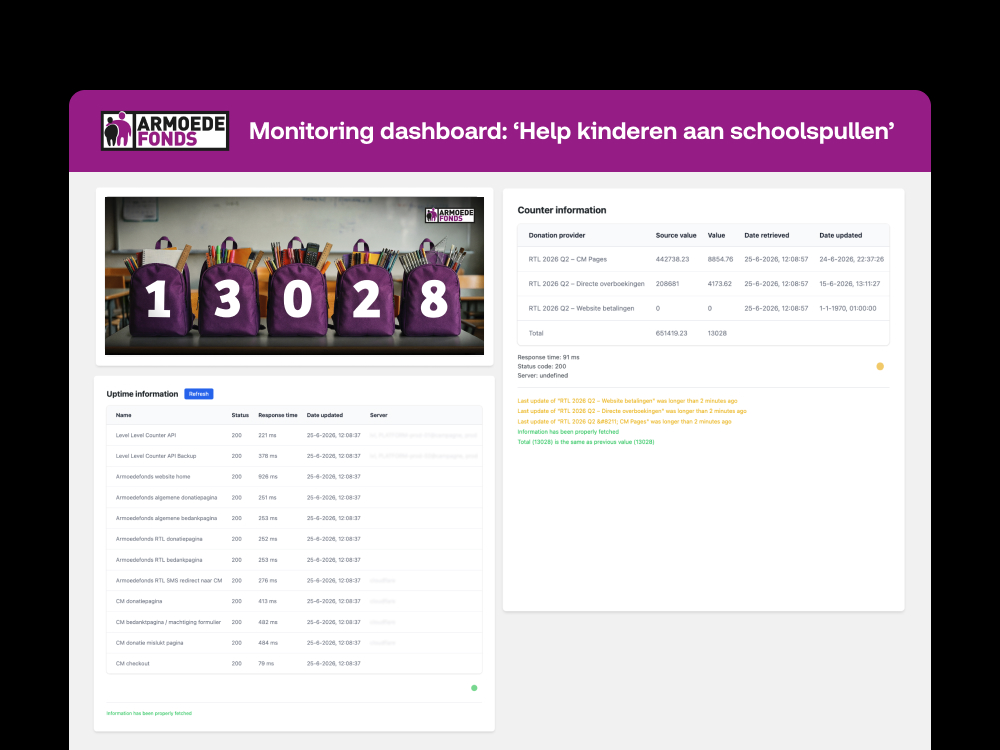This screenshot has width=1000, height=750.
Task: Click the warning about 'Directe overboekingen' last update
Action: tap(632, 411)
